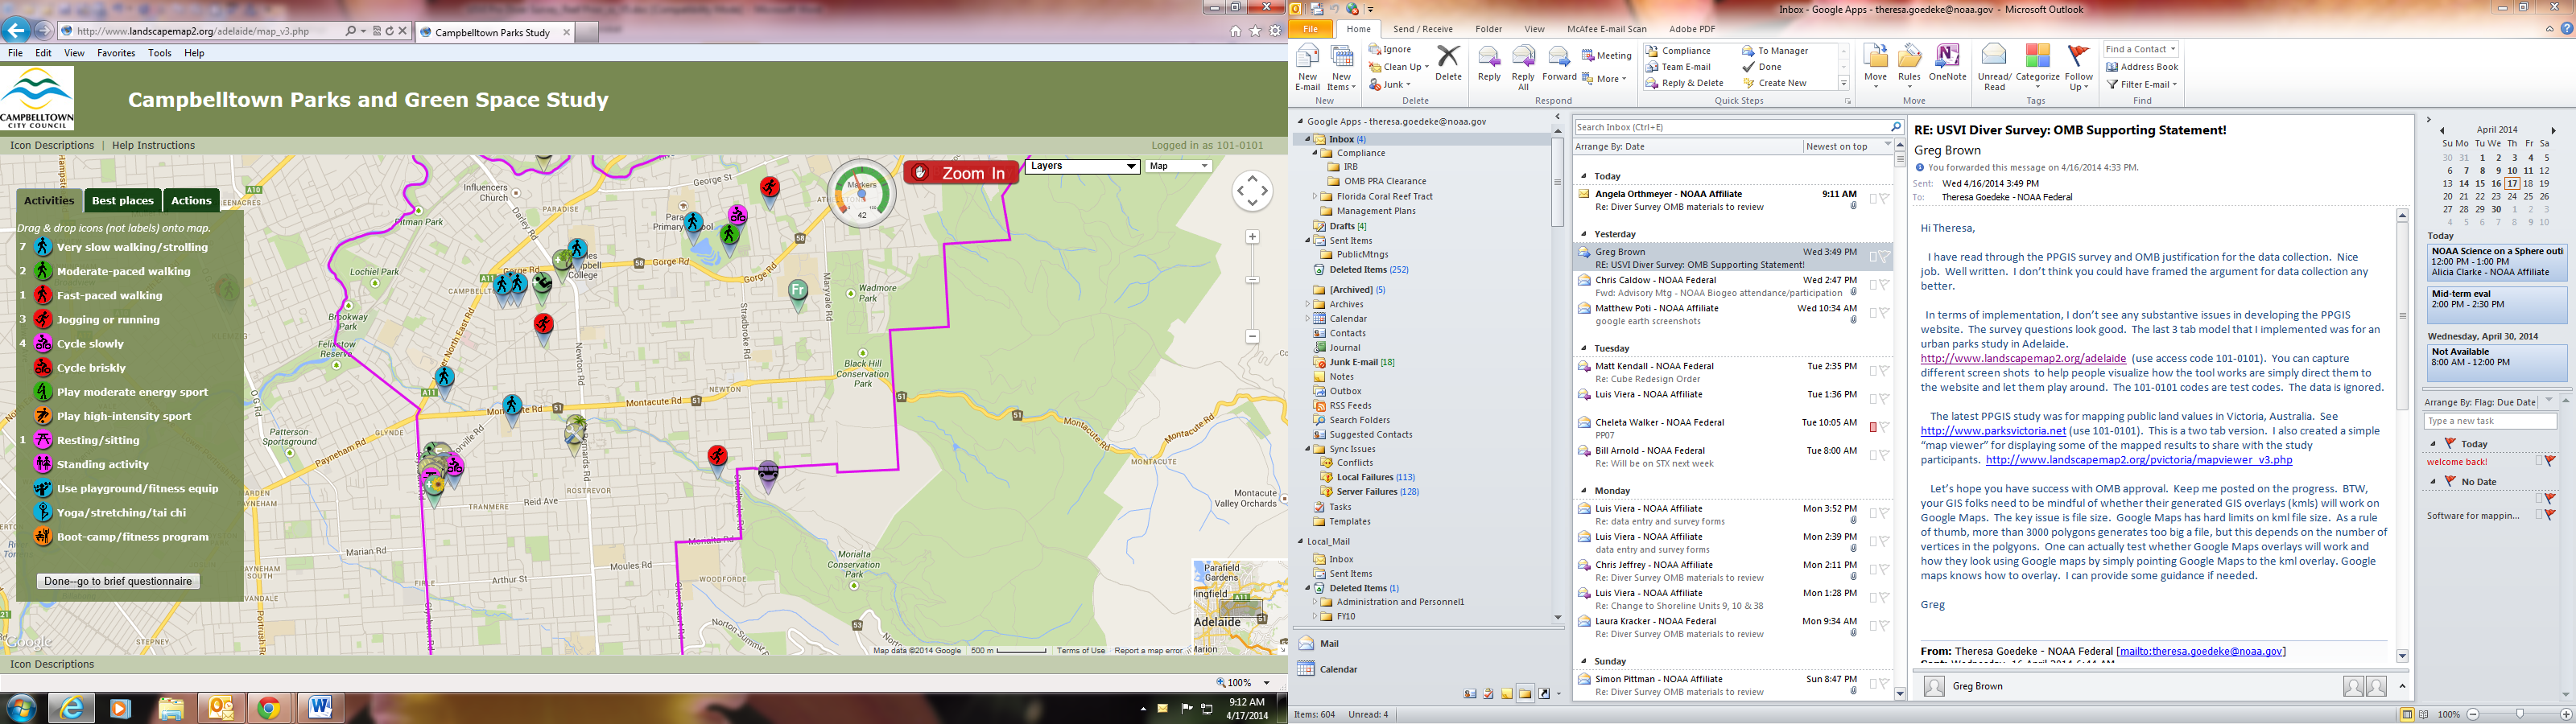2576x724 pixels.
Task: Switch to the Actions tab
Action: pyautogui.click(x=191, y=200)
